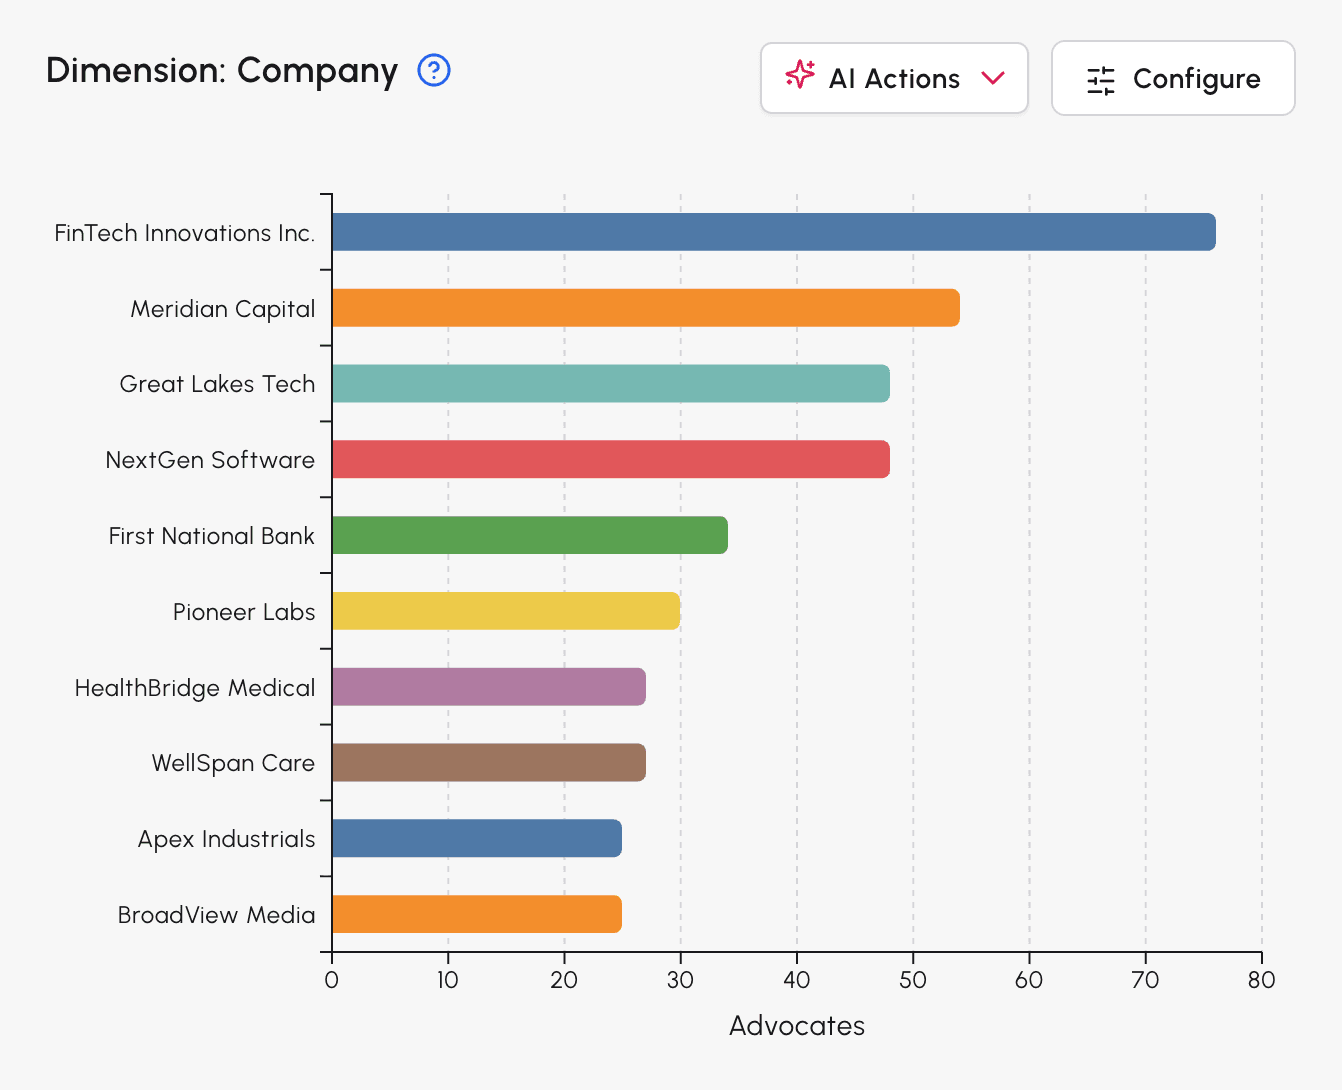This screenshot has height=1090, width=1342.
Task: Click the "20" x-axis tick value
Action: 564,980
